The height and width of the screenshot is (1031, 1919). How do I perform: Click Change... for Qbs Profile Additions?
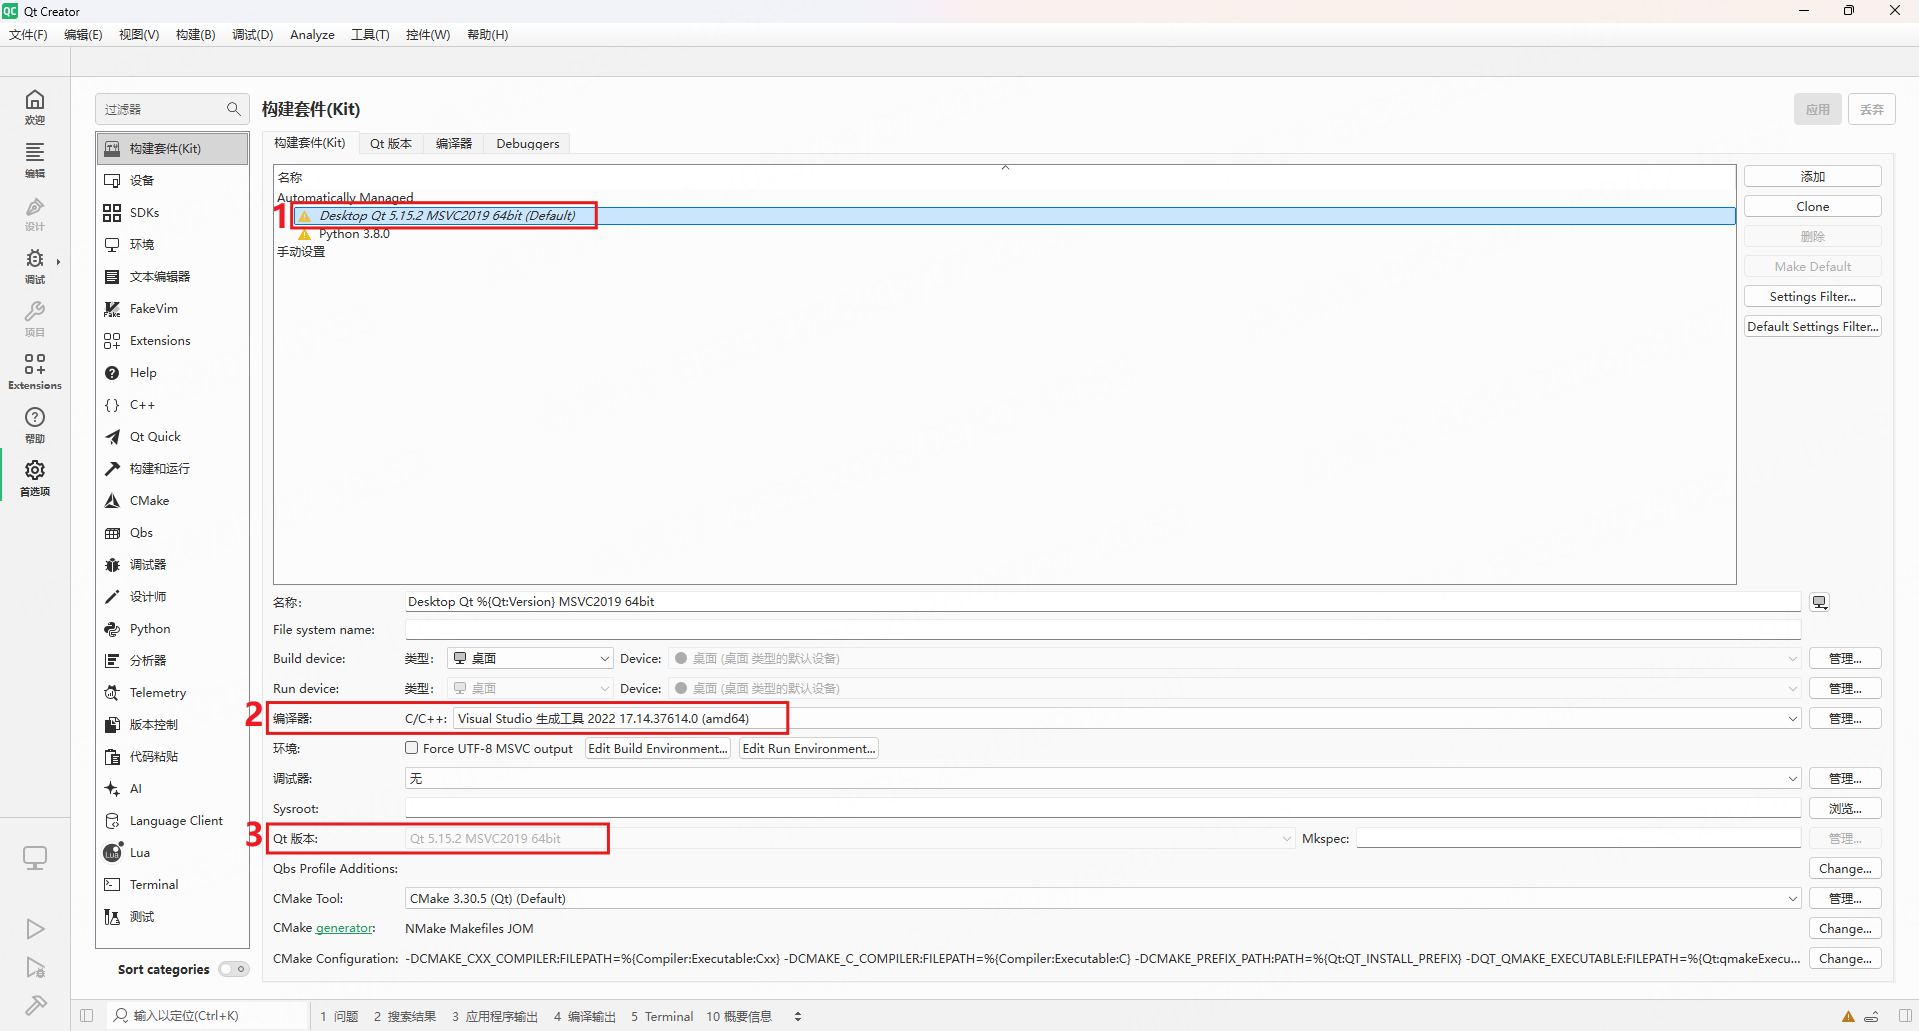[1845, 869]
